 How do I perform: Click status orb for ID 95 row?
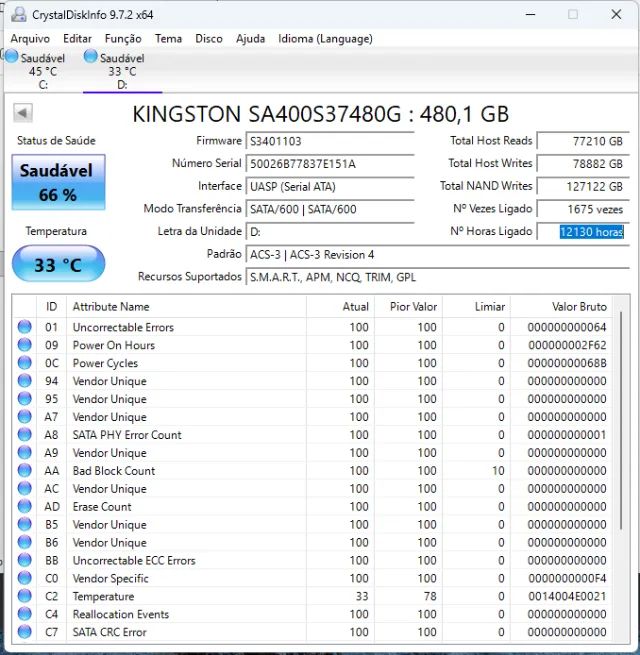tap(25, 399)
